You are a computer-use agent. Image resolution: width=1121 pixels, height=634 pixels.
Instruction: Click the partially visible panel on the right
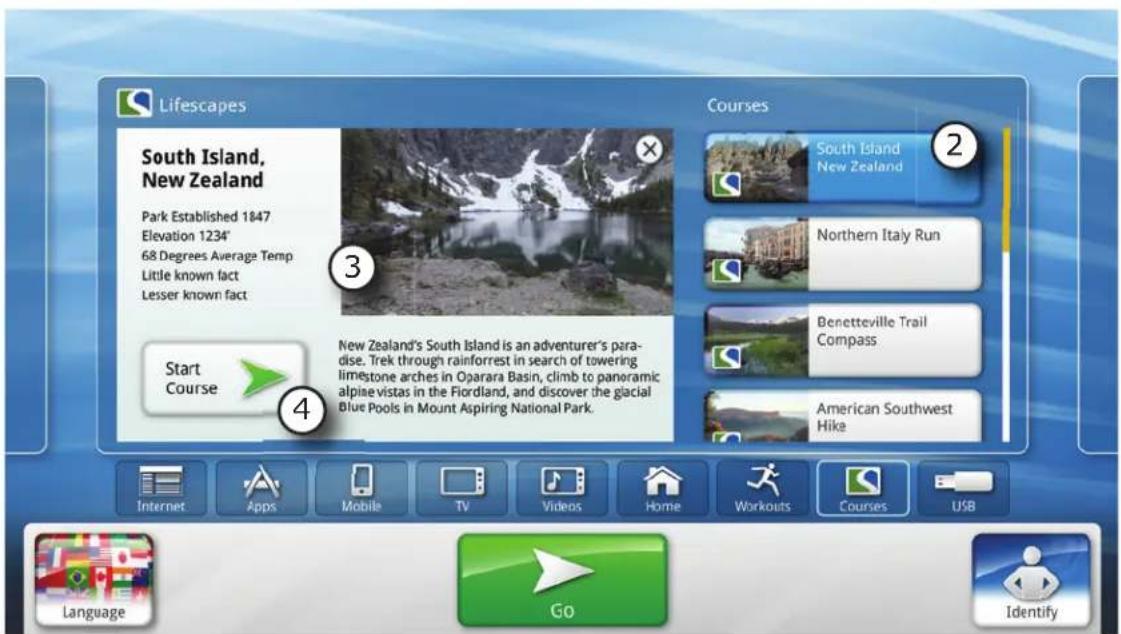[x=1098, y=264]
